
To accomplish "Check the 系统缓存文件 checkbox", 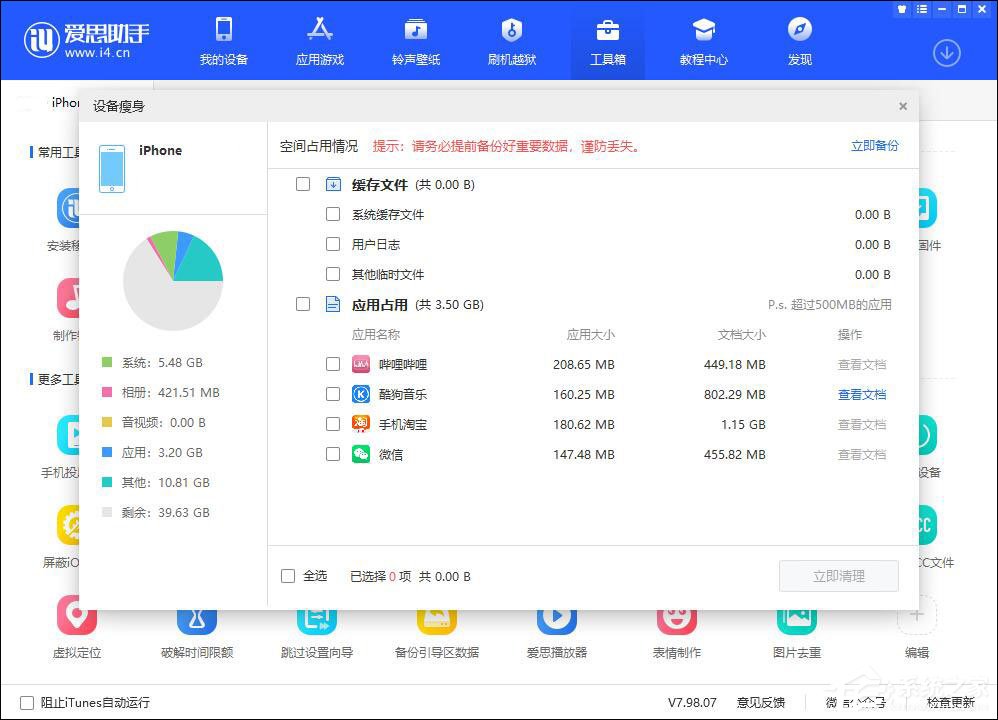I will (x=334, y=214).
